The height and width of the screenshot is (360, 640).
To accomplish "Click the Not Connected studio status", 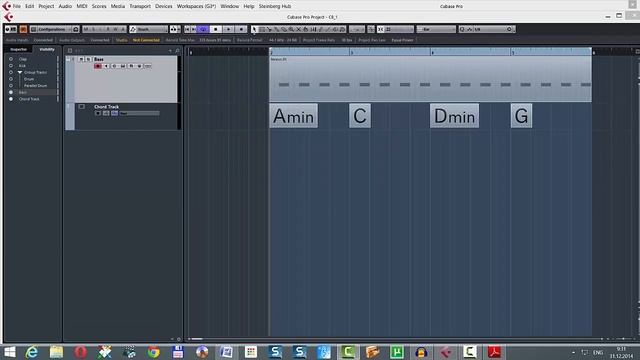I will (x=146, y=40).
